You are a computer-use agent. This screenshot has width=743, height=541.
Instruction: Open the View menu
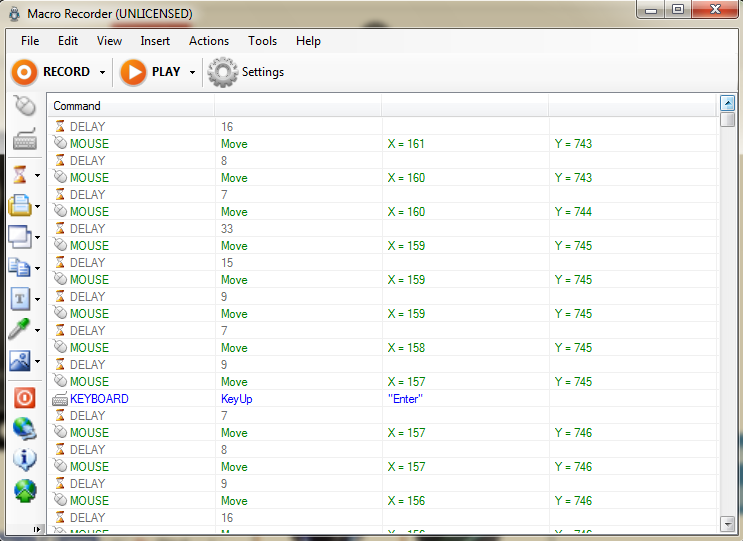[109, 41]
